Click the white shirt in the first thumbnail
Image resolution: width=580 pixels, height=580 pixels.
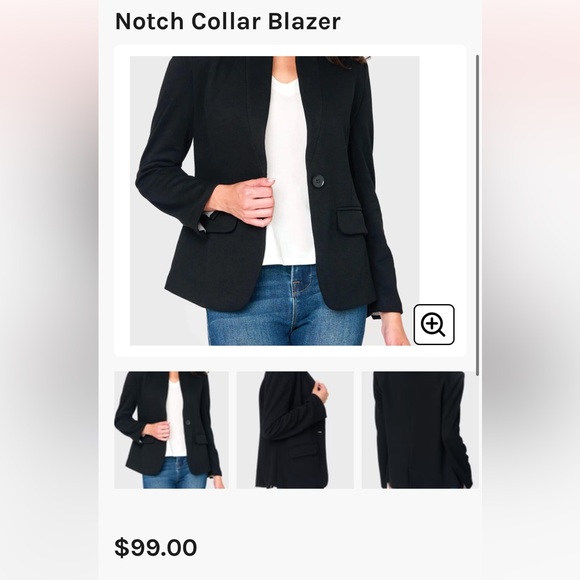pyautogui.click(x=175, y=418)
